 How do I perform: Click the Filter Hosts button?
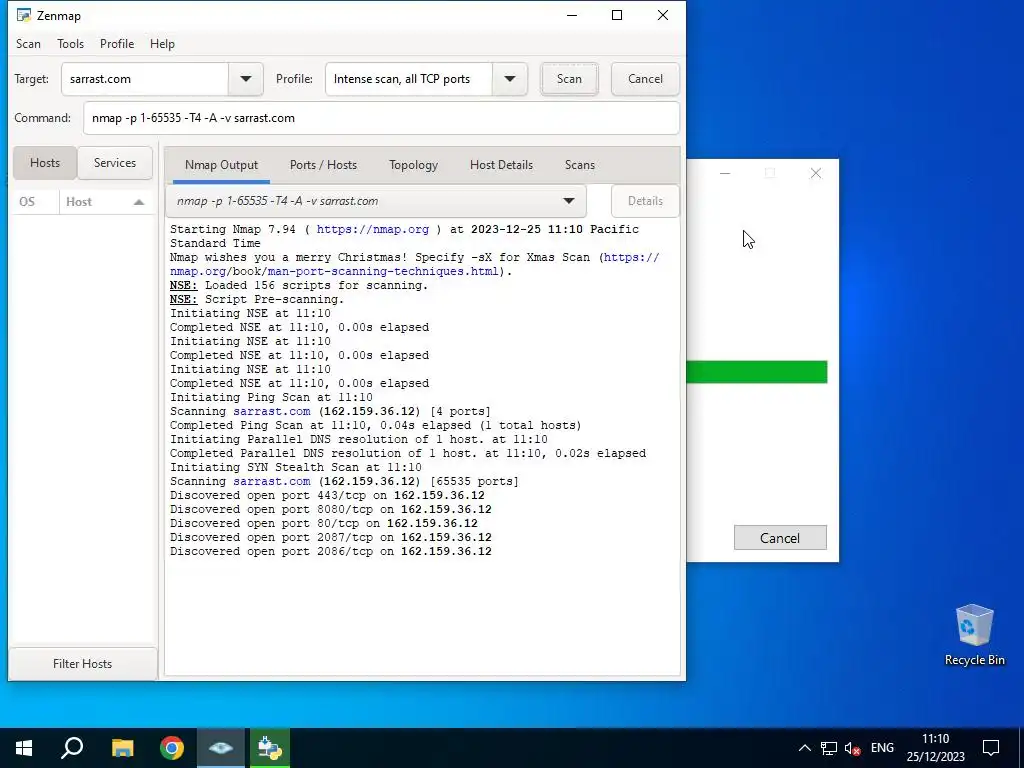pos(82,664)
